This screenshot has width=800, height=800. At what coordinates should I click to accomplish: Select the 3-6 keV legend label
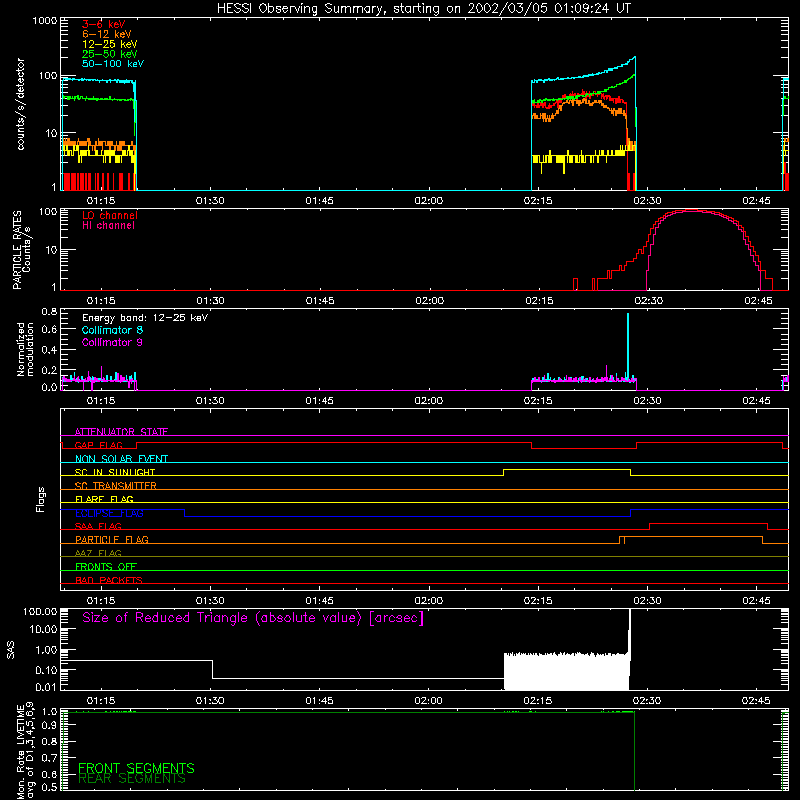[103, 24]
